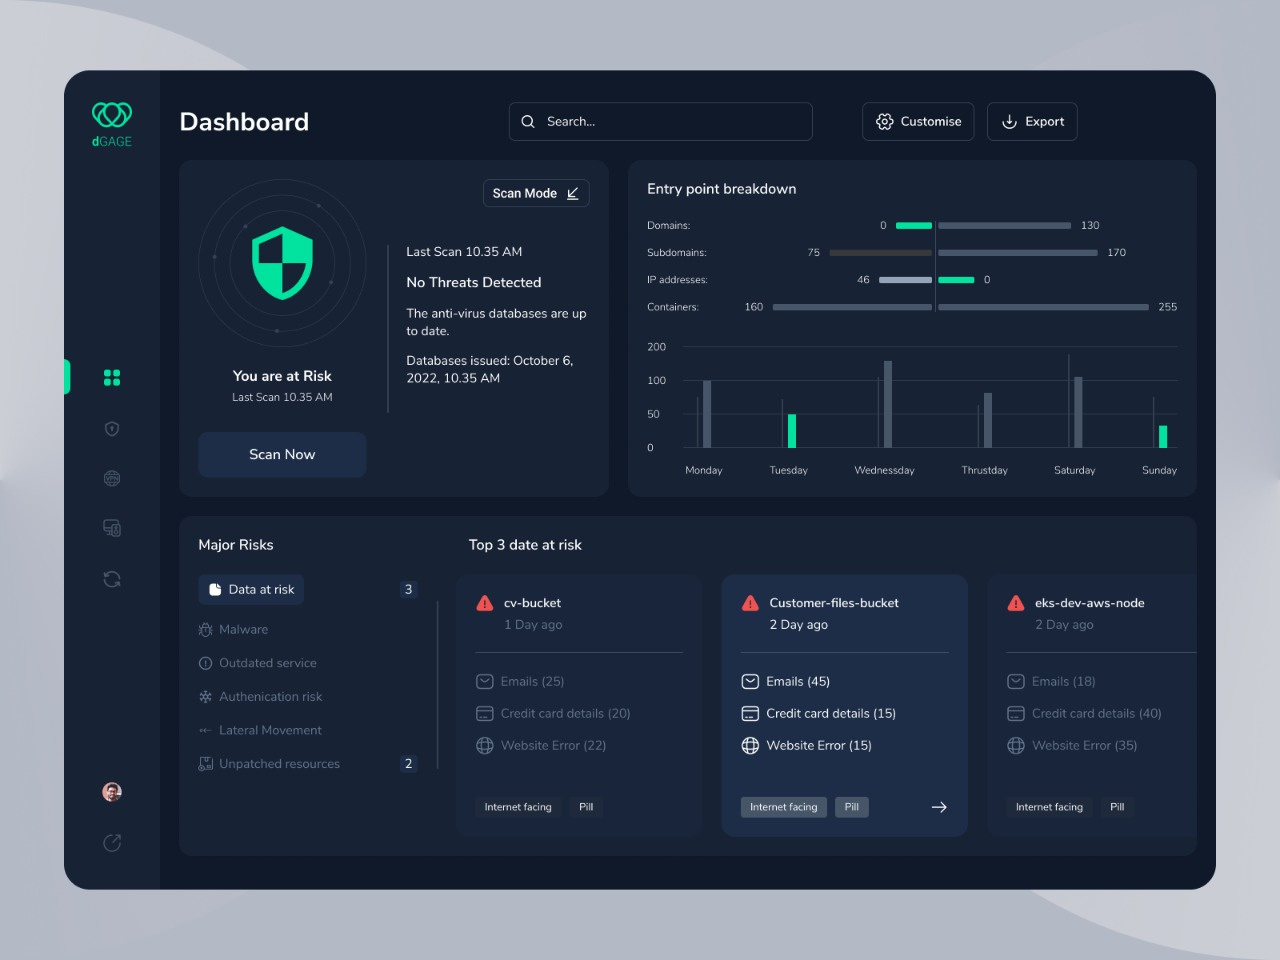Click the Export button
Viewport: 1280px width, 960px height.
coord(1032,121)
